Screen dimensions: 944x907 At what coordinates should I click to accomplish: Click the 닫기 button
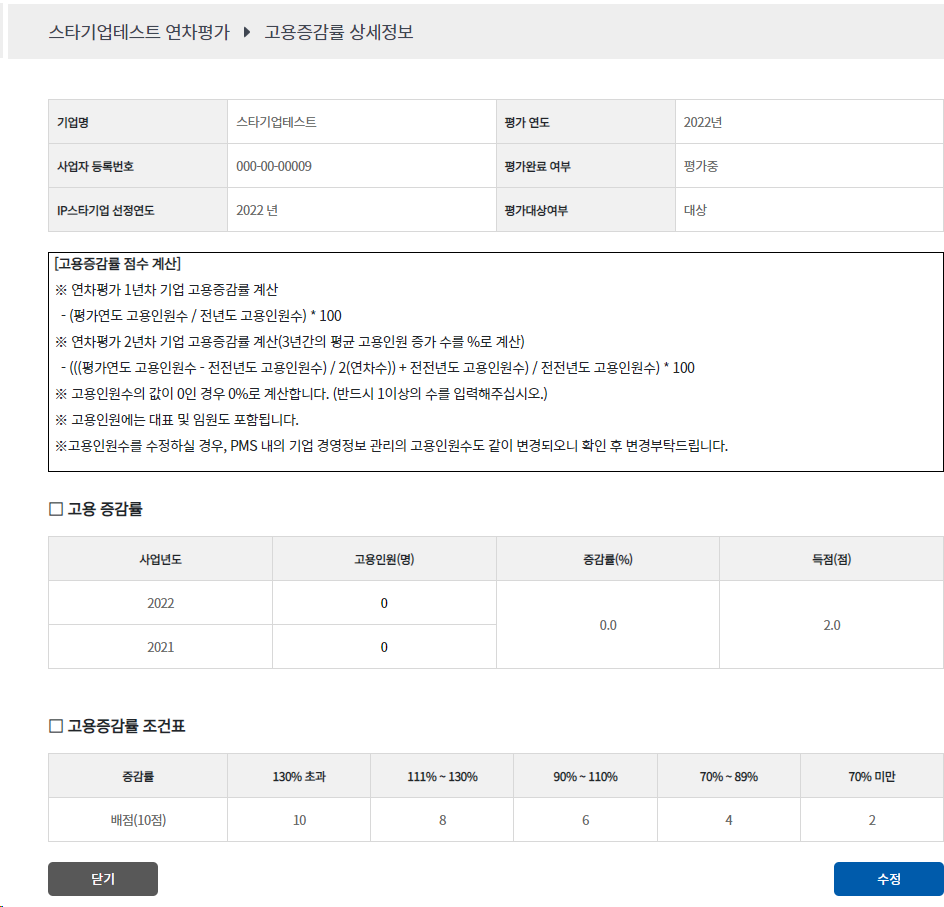coord(102,879)
